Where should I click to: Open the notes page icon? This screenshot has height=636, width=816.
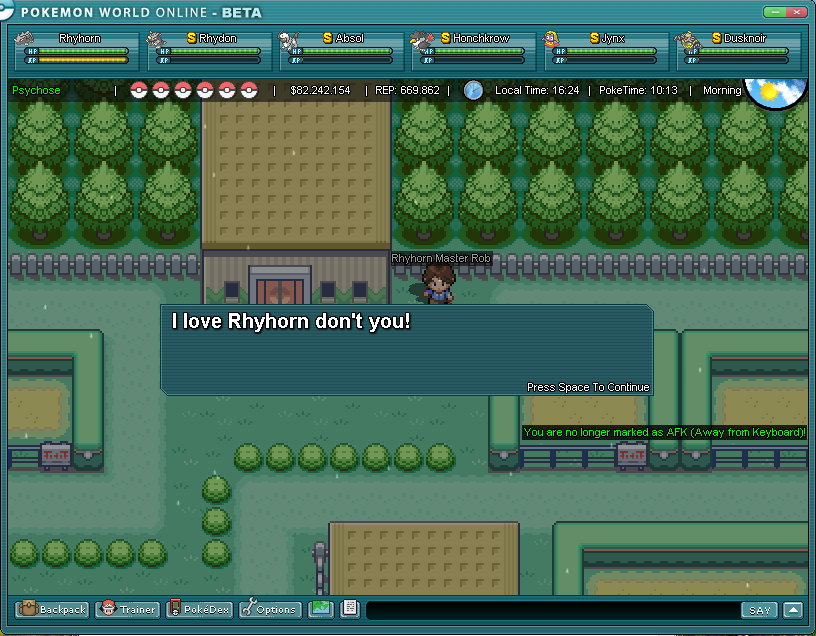coord(350,608)
